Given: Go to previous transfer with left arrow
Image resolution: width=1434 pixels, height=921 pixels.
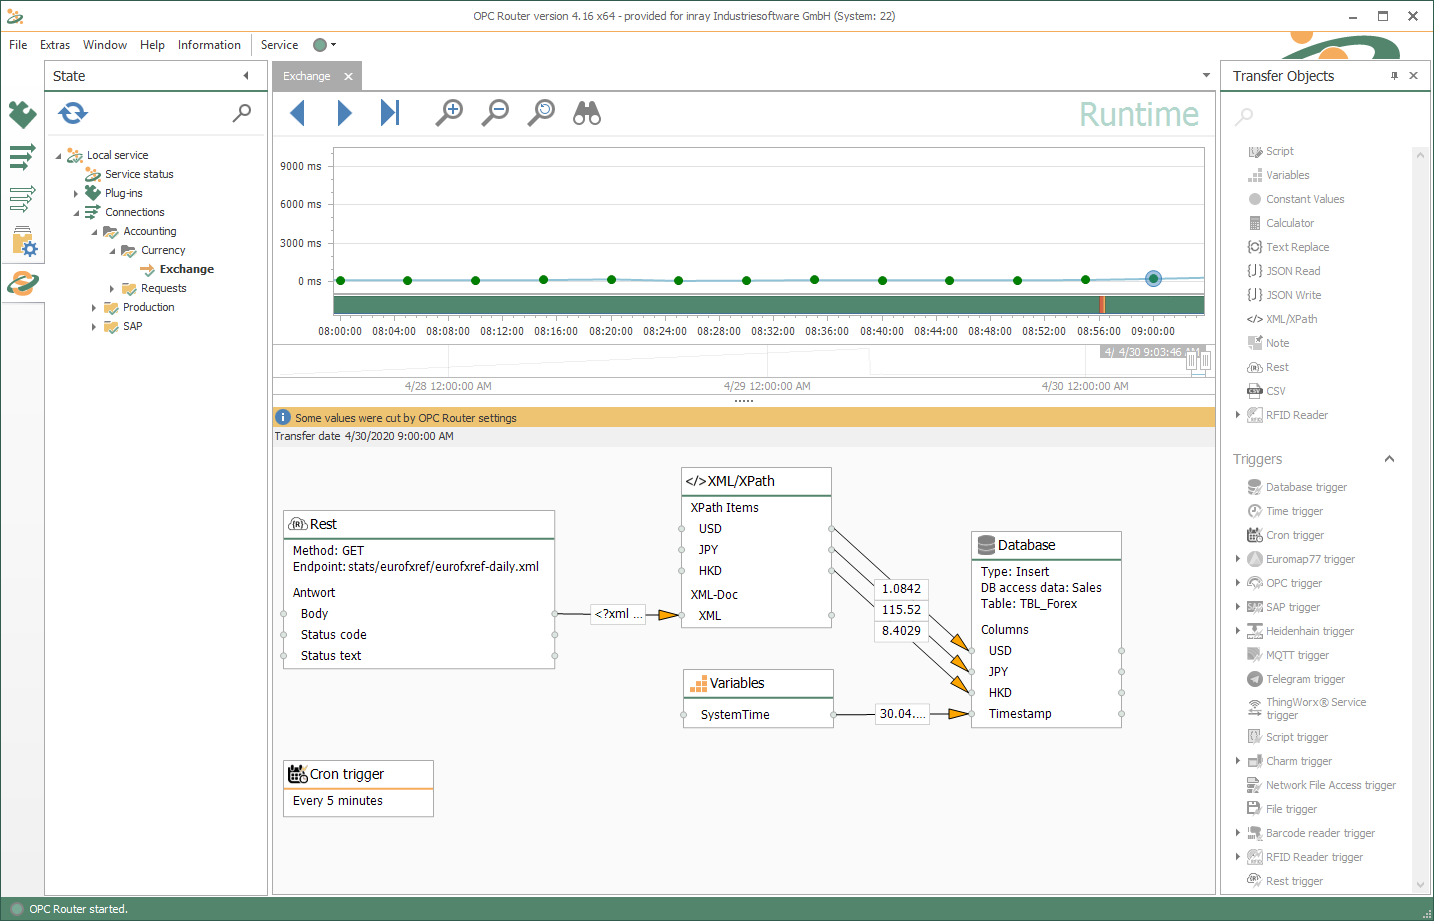Looking at the screenshot, I should coord(297,113).
